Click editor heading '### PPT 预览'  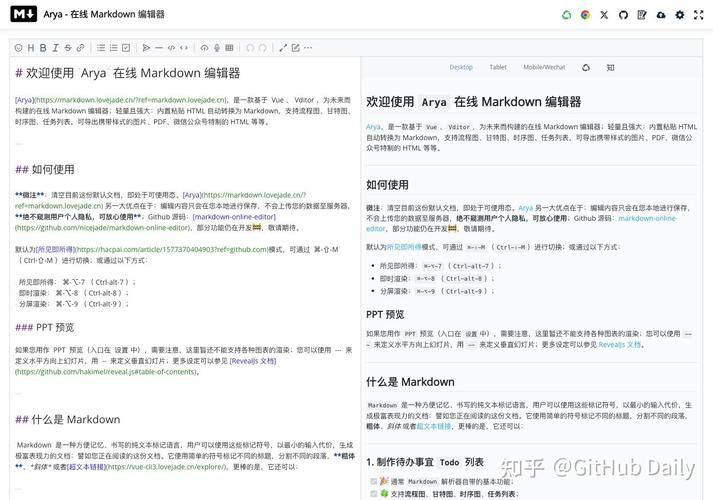(45, 327)
